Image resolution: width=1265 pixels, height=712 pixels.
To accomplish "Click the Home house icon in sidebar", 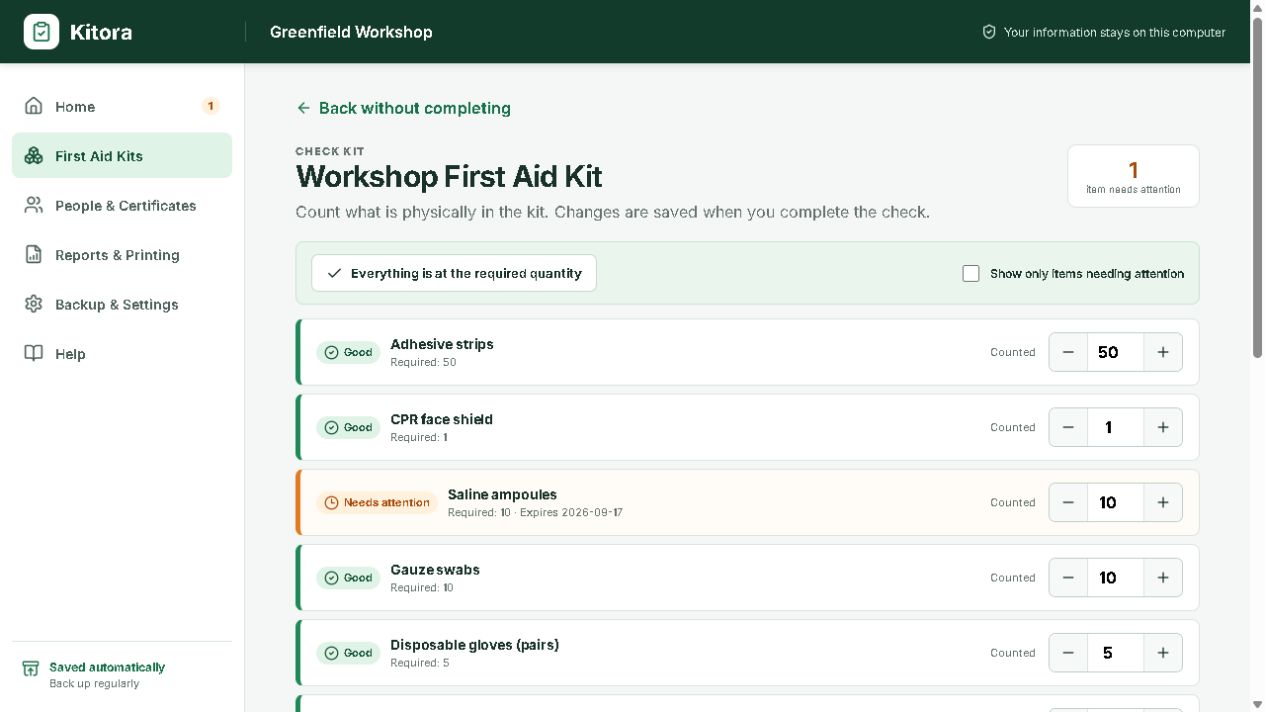I will click(34, 106).
